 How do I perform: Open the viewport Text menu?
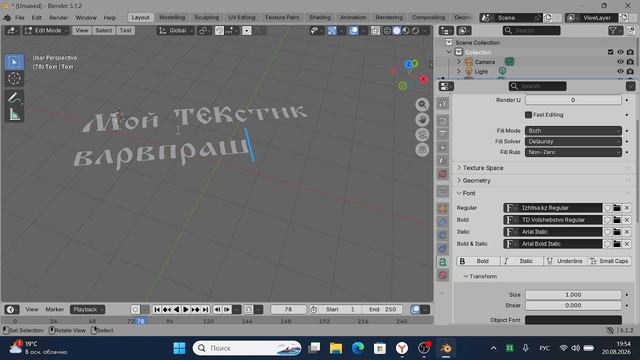click(x=125, y=31)
